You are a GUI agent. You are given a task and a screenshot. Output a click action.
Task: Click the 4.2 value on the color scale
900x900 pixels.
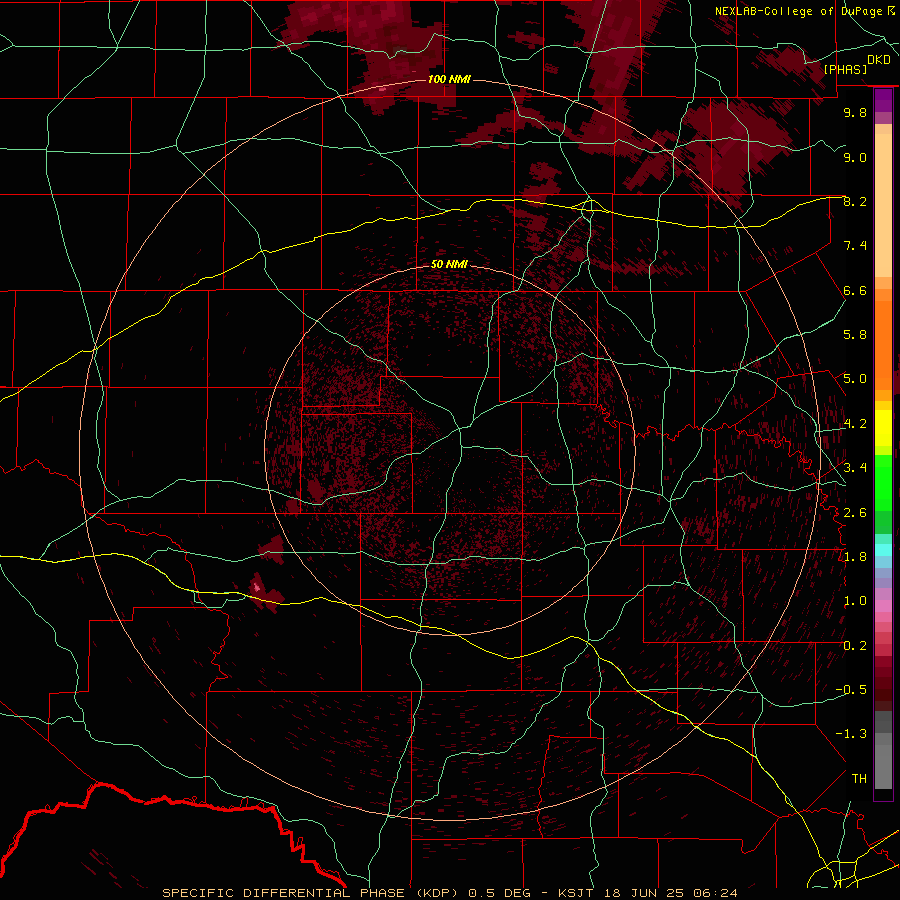[855, 424]
